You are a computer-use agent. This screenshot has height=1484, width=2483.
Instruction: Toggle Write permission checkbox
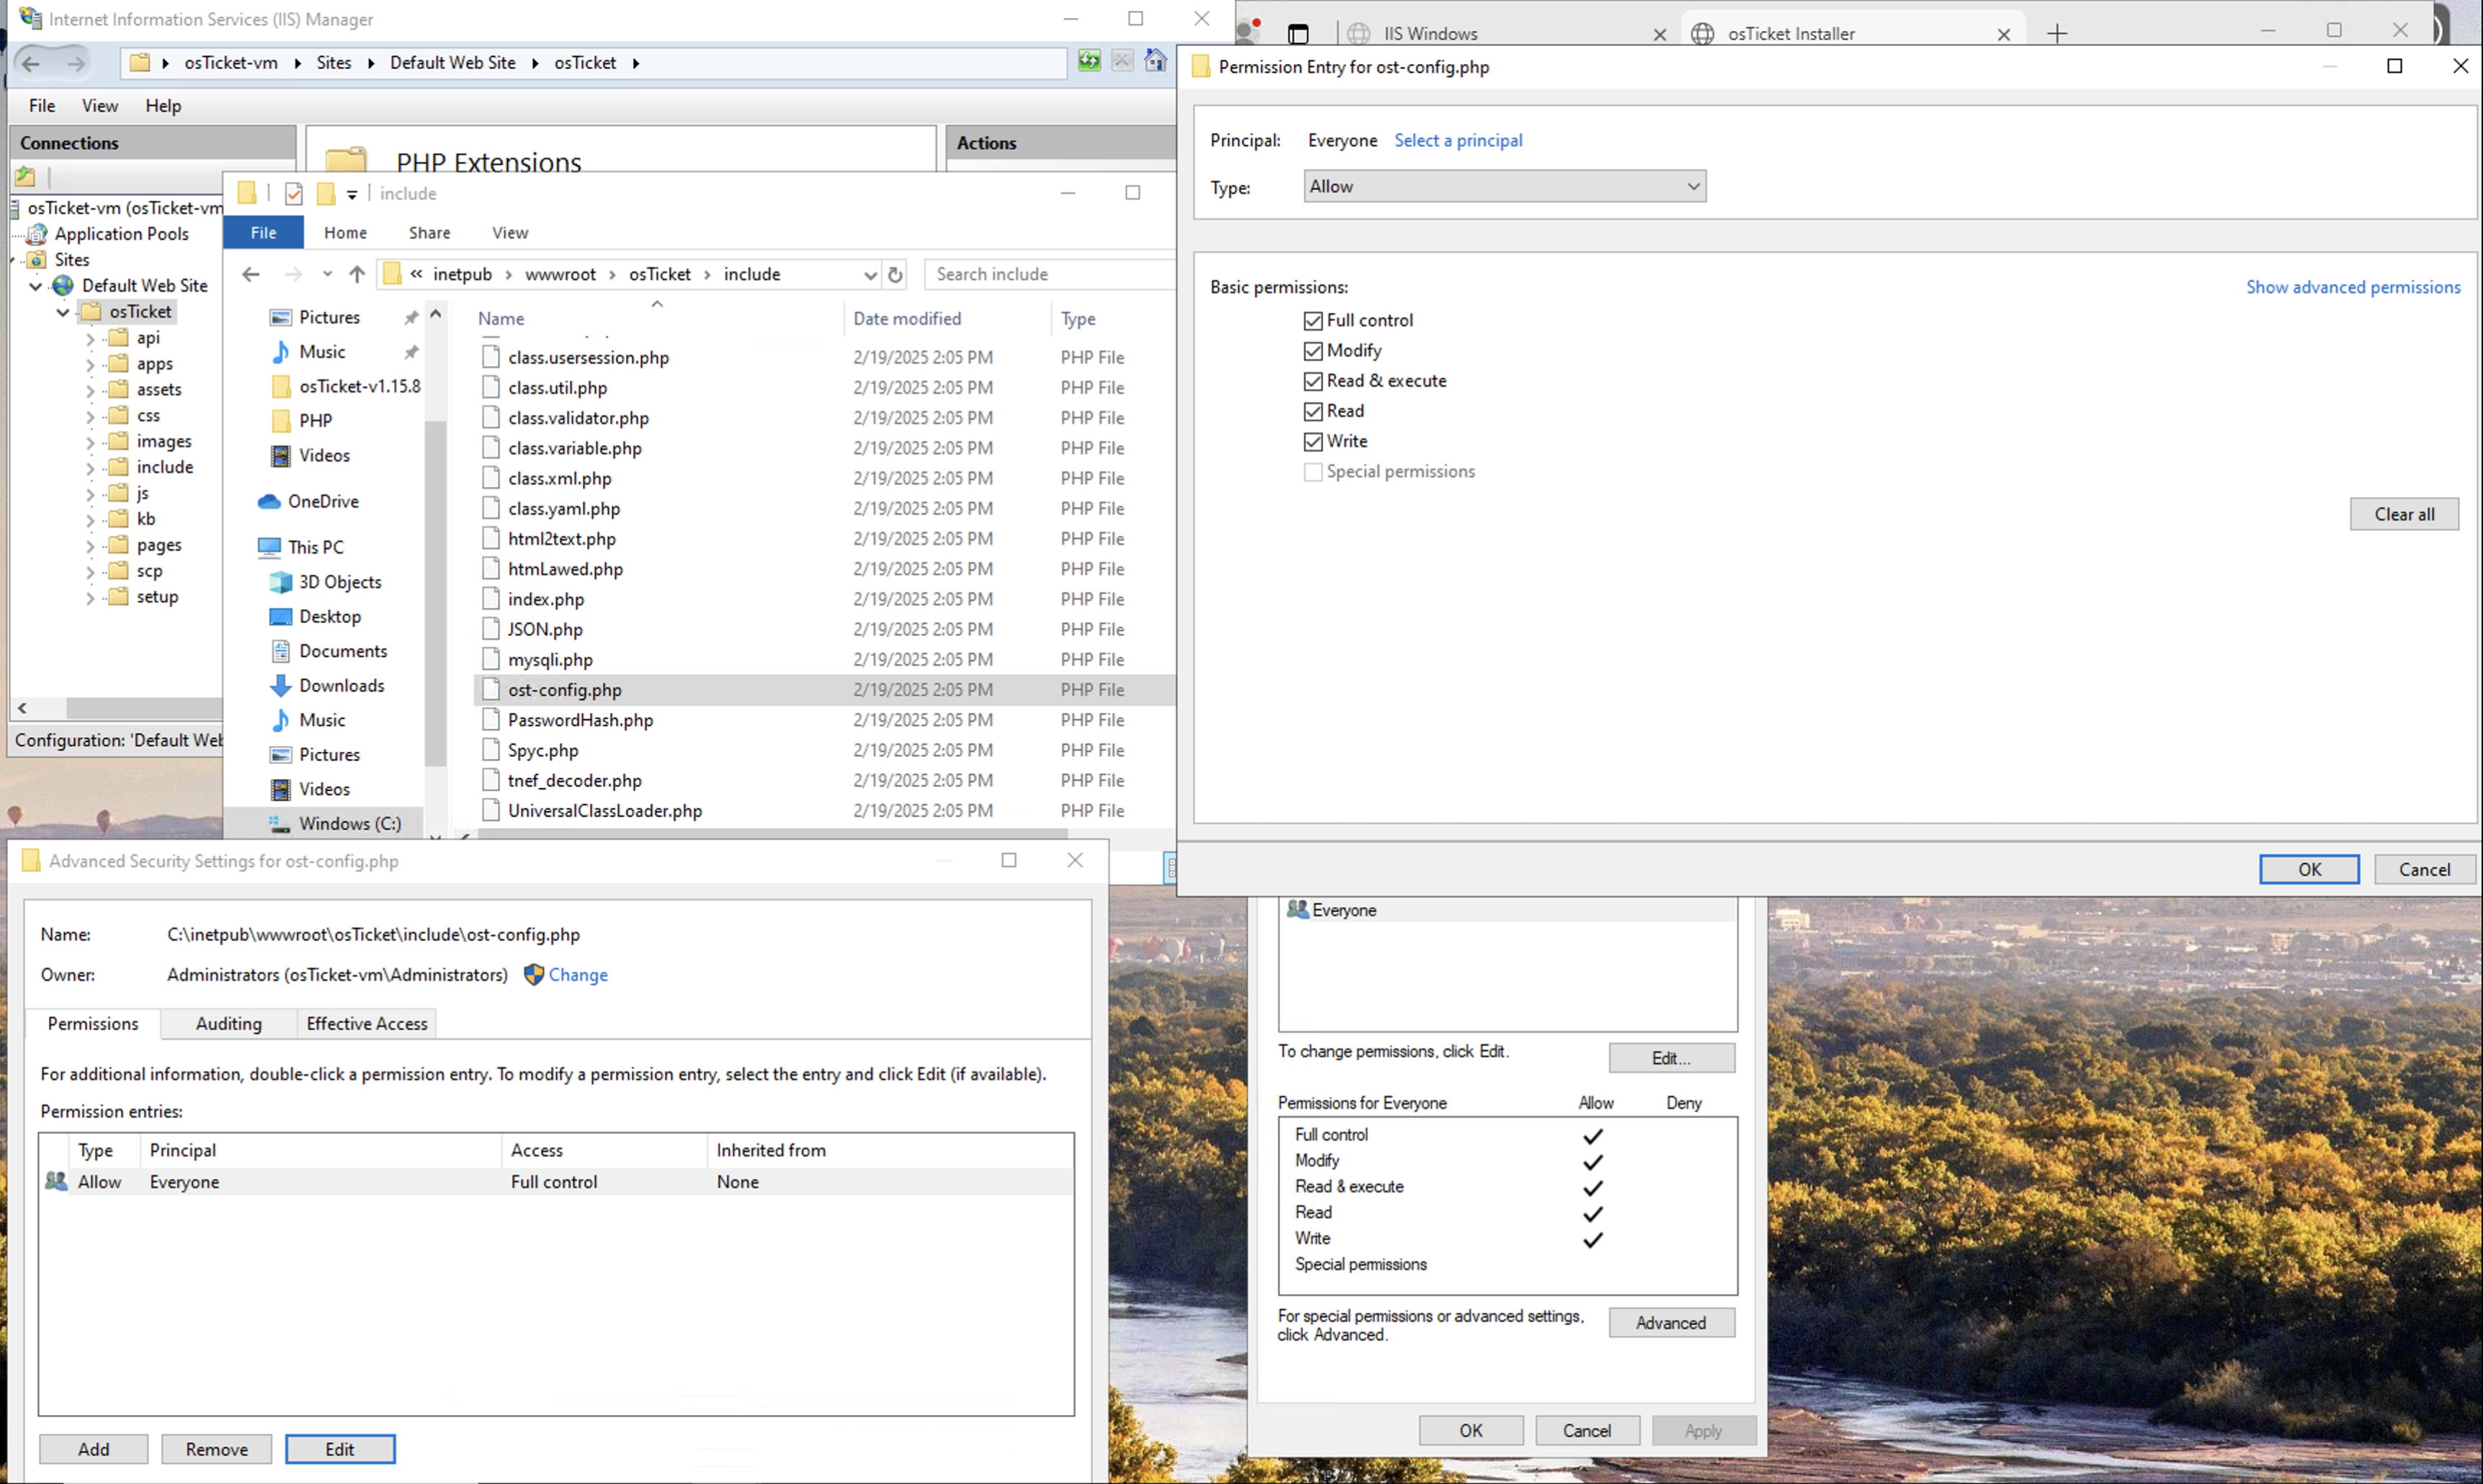click(1313, 441)
